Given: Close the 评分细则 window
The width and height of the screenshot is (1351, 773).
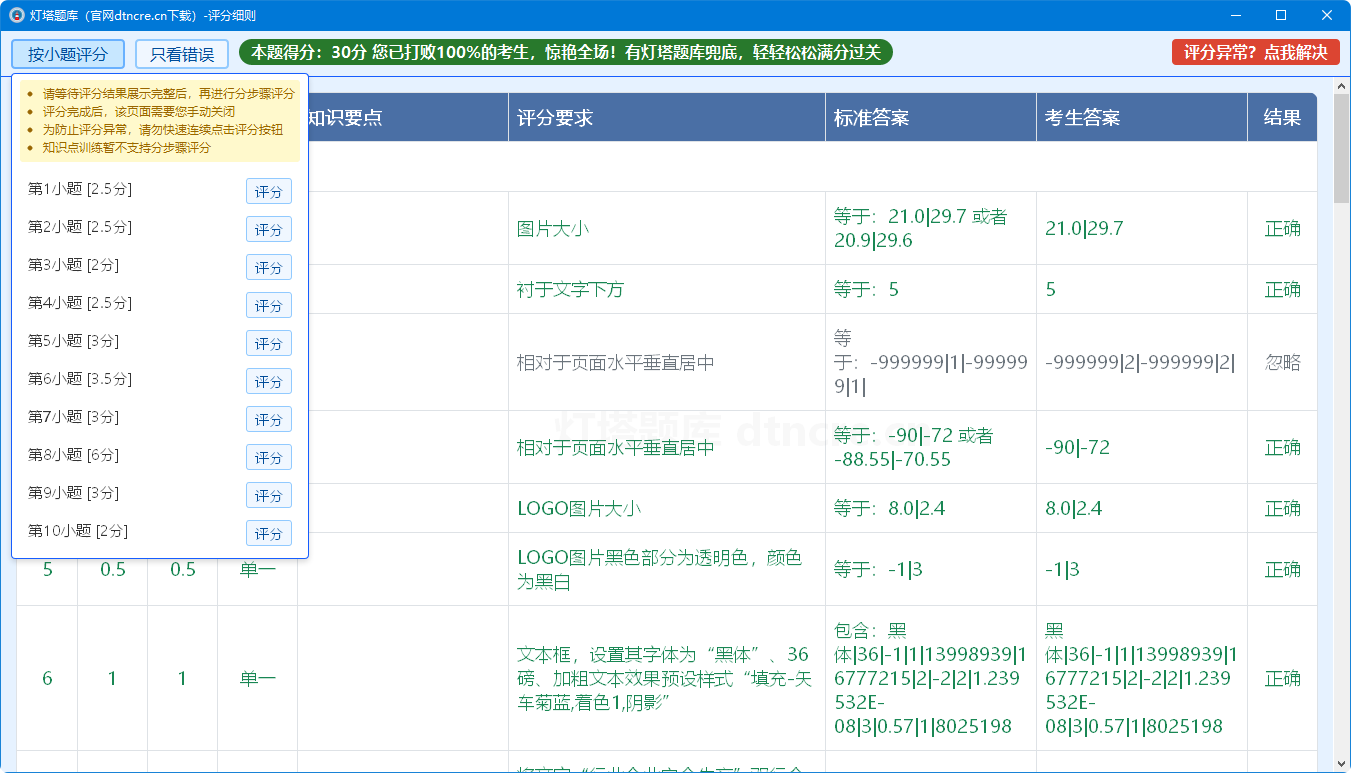Looking at the screenshot, I should 1327,15.
